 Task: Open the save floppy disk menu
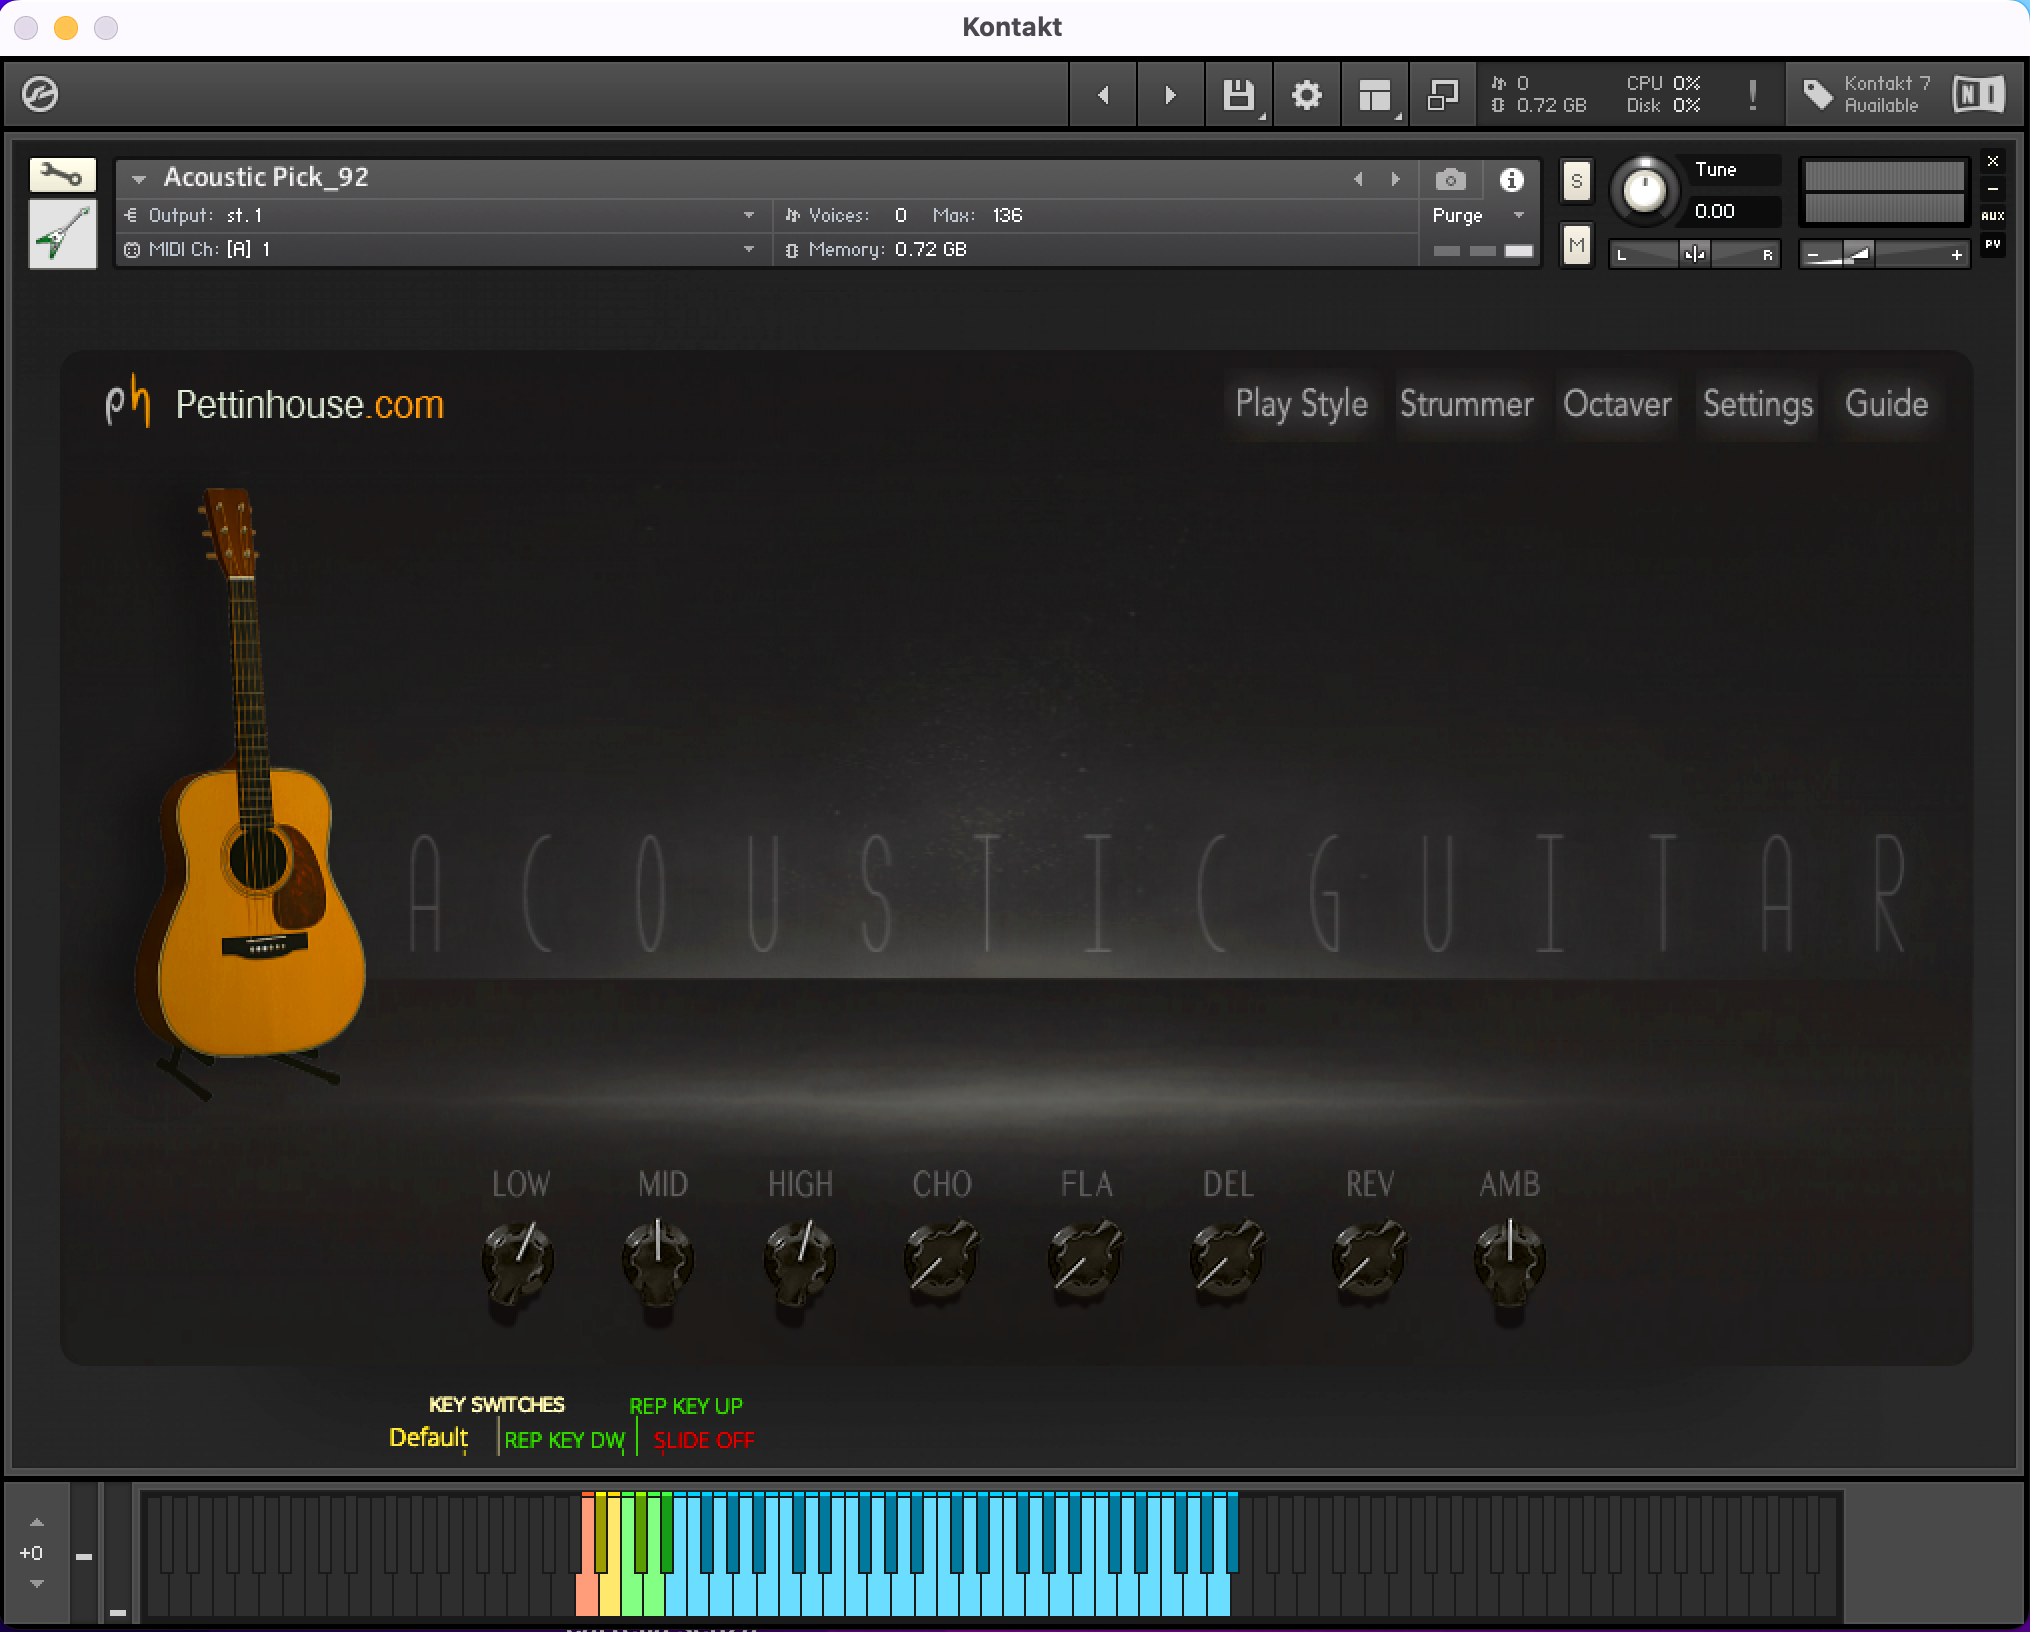click(x=1239, y=95)
